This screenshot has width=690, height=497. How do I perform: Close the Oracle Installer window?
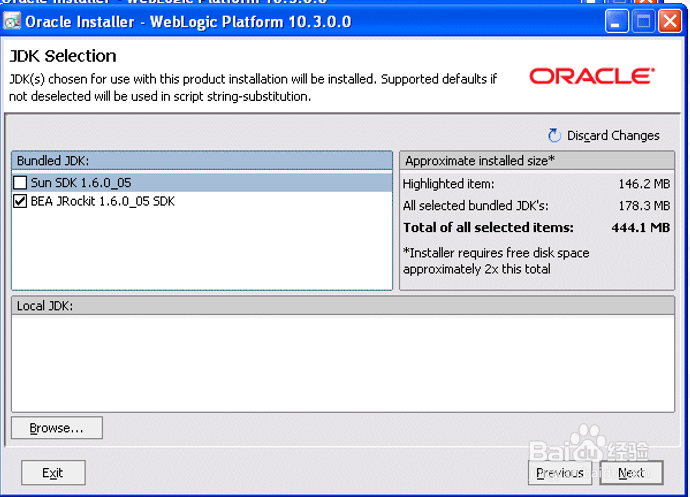(670, 22)
